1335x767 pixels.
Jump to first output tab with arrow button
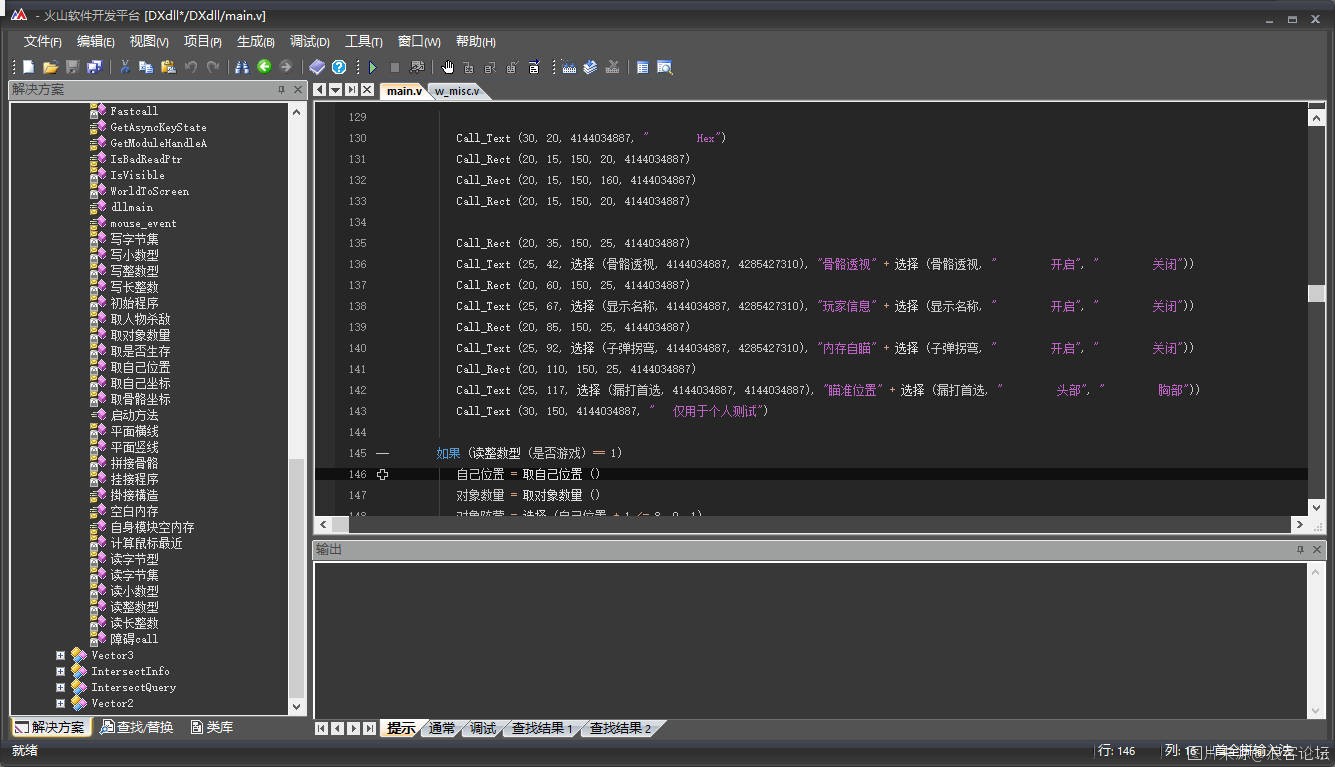coord(321,728)
